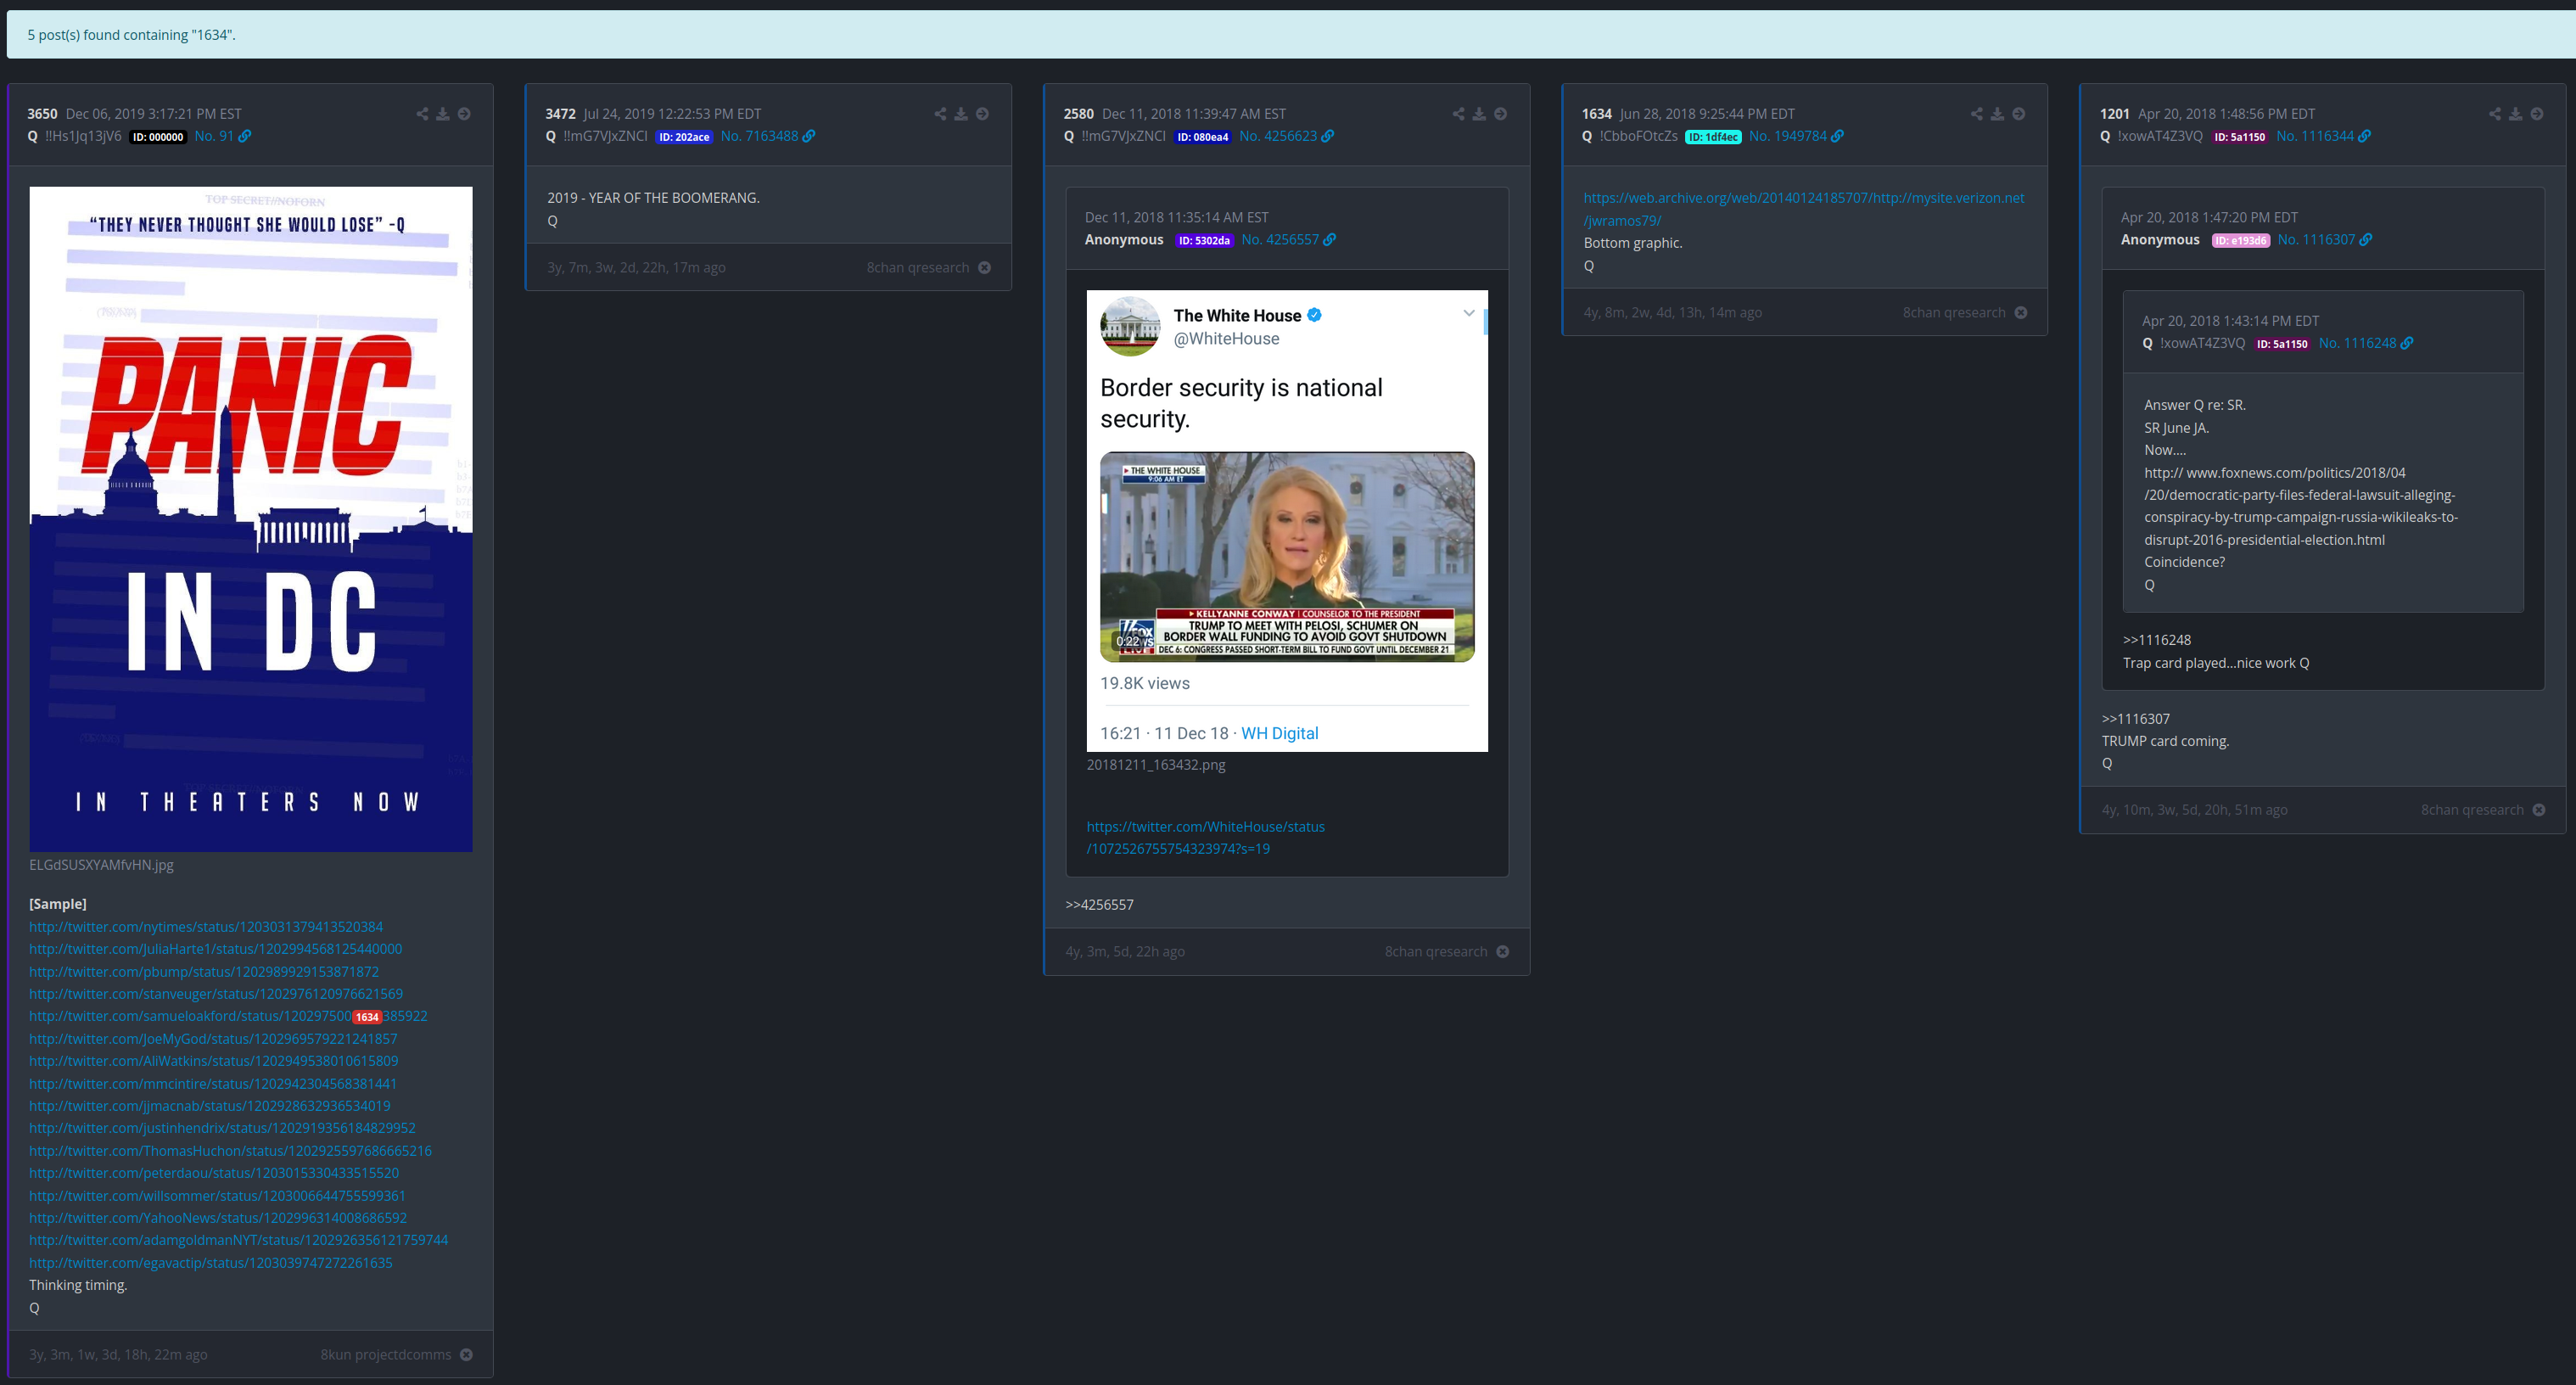Viewport: 2576px width, 1385px height.
Task: Click ID: 000000 badge on post 3650
Action: (x=158, y=137)
